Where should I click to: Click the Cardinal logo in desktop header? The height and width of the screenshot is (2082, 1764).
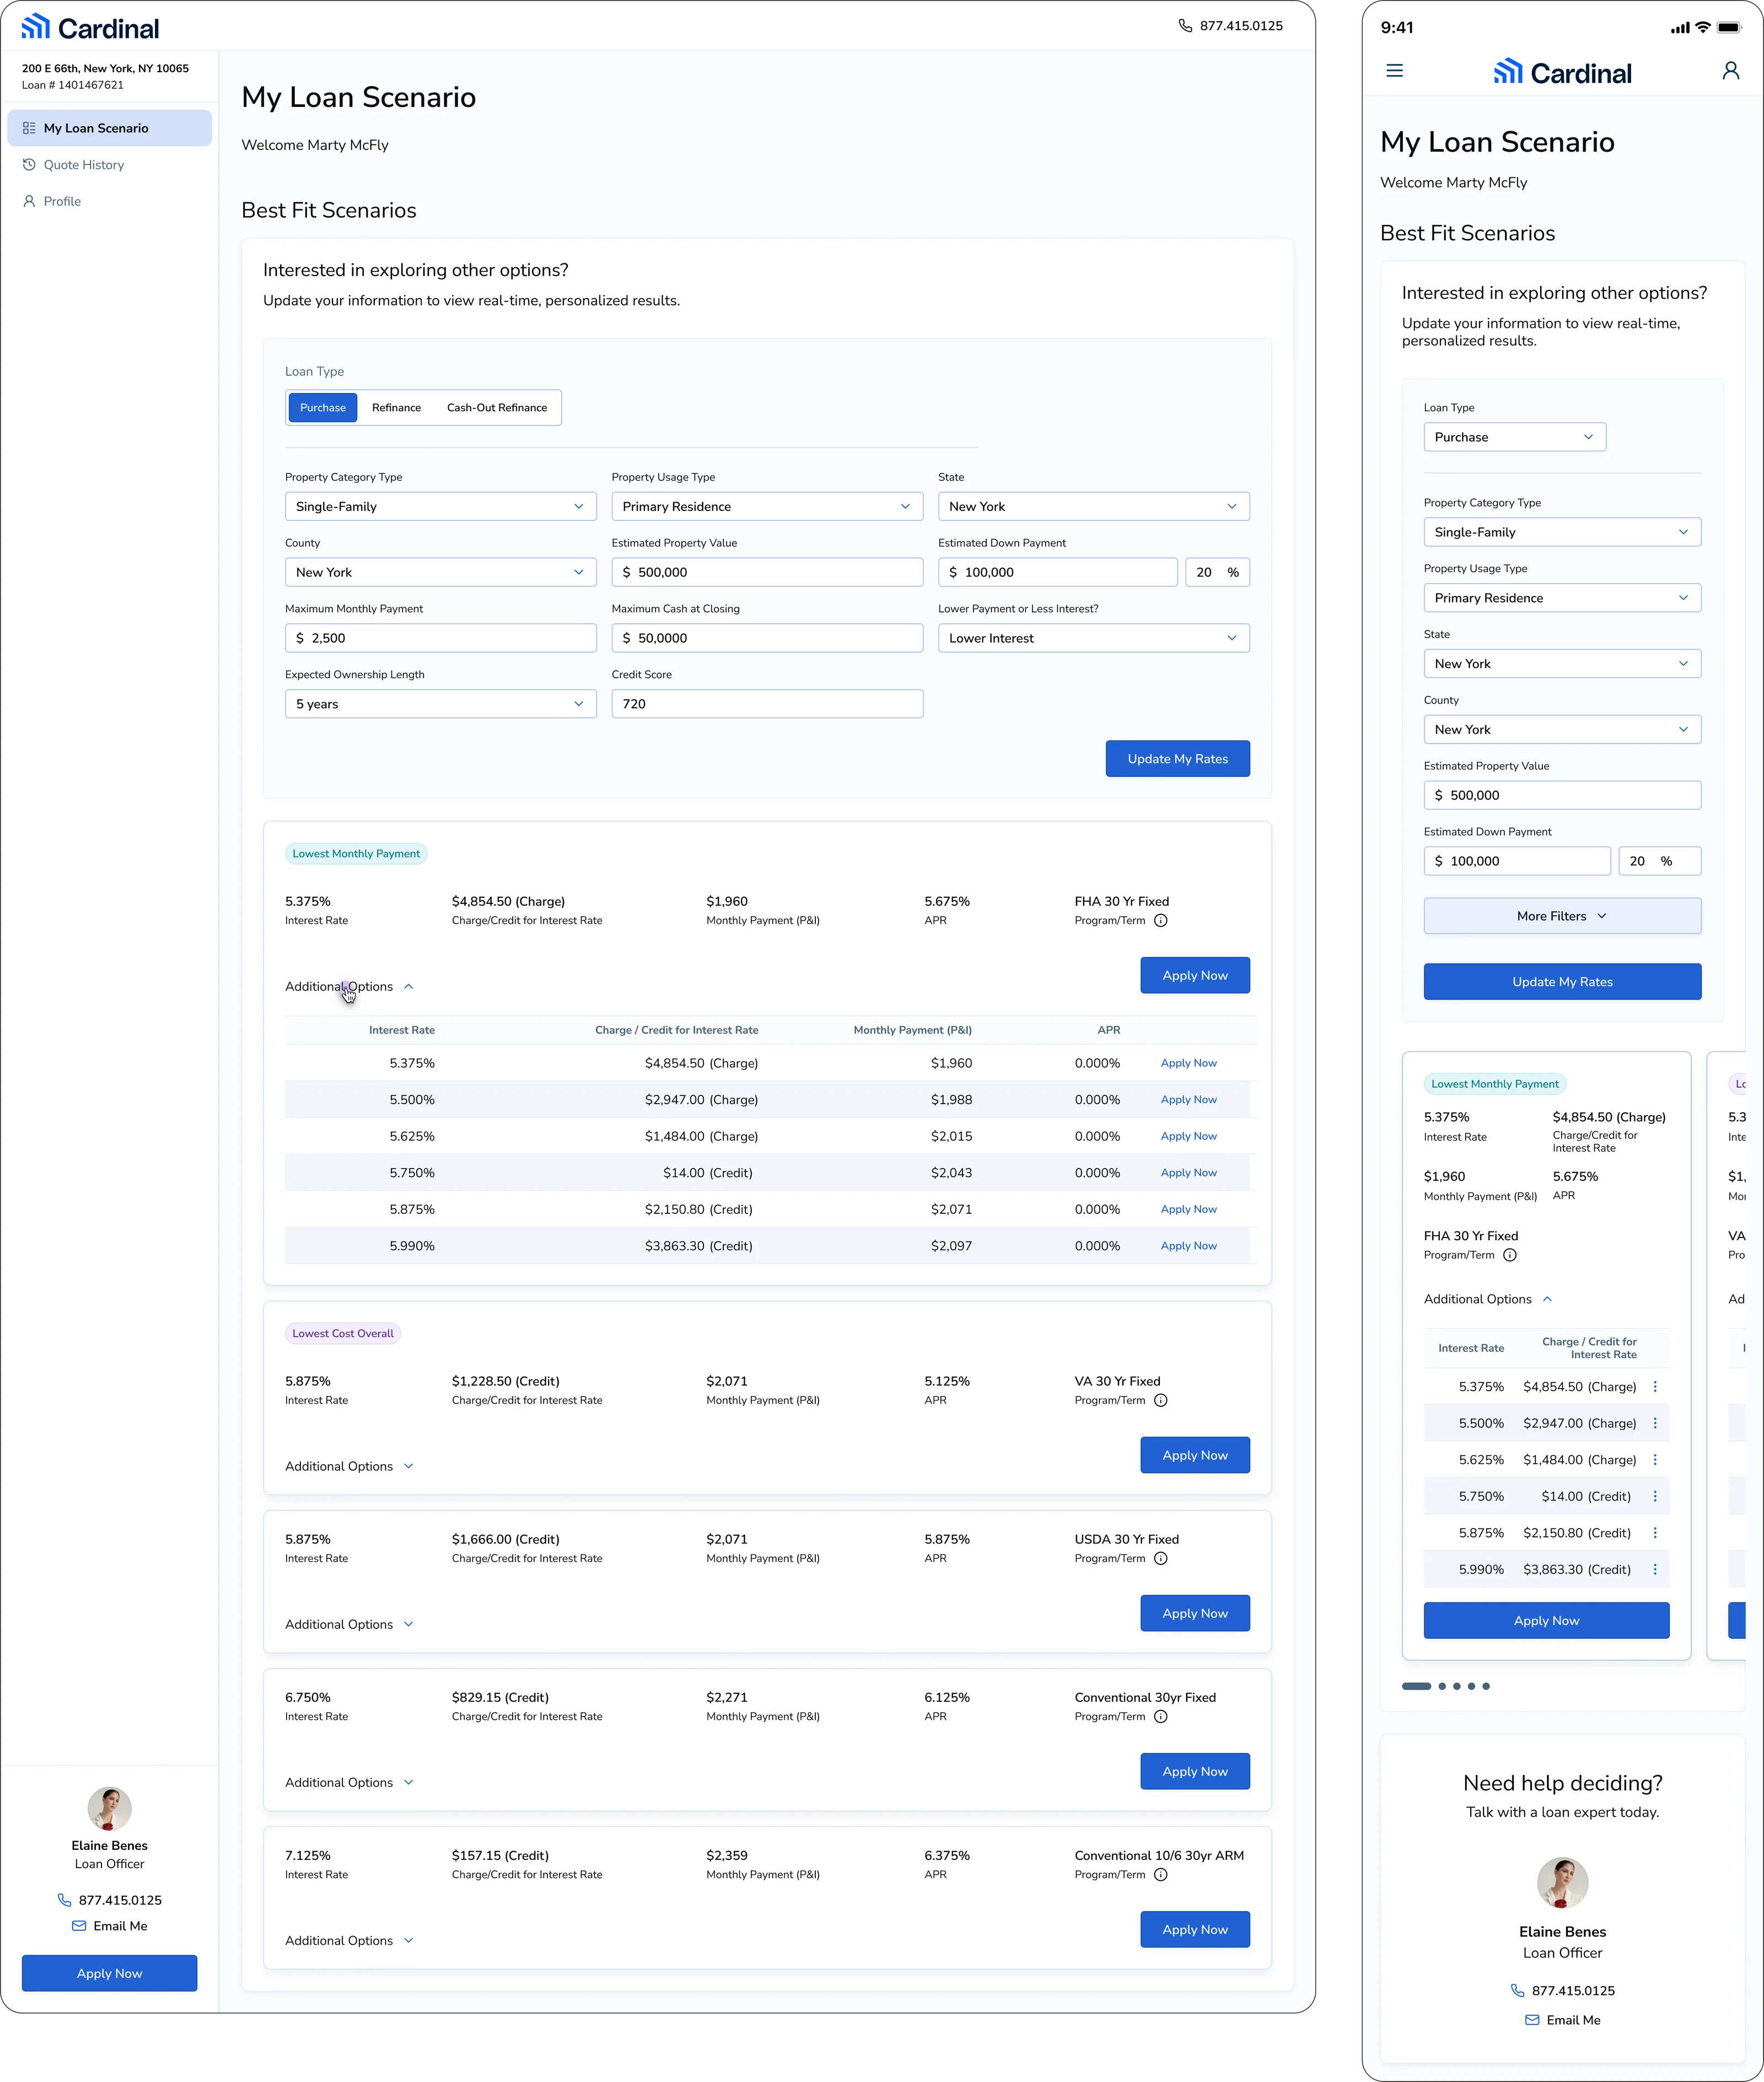[x=90, y=27]
